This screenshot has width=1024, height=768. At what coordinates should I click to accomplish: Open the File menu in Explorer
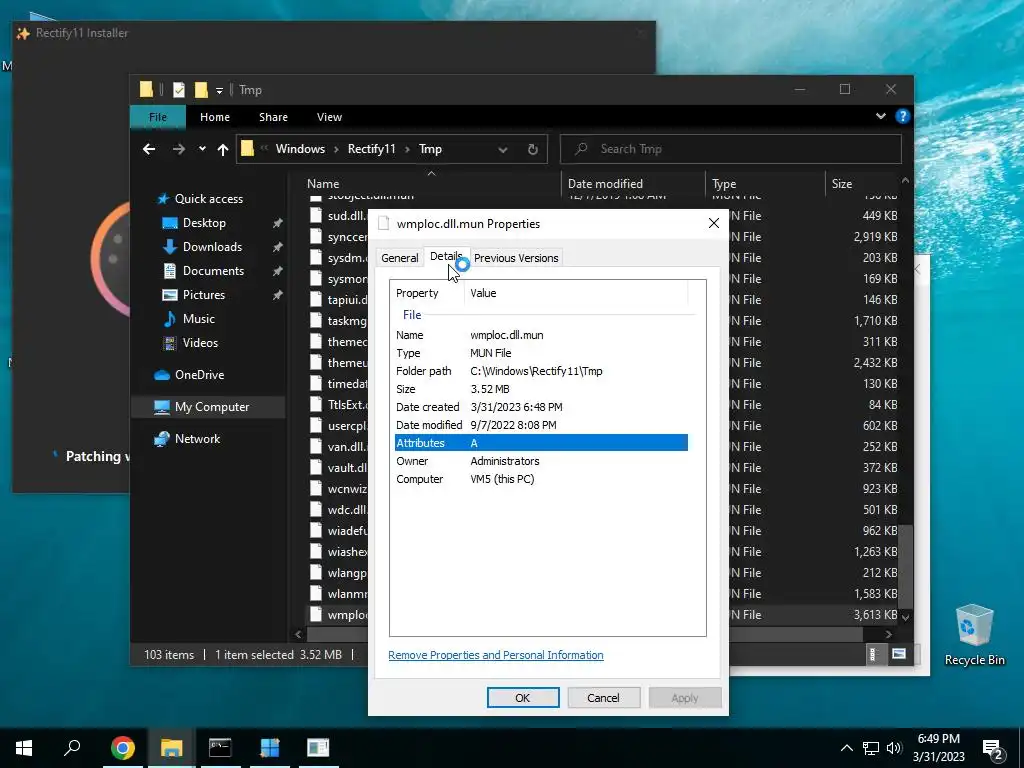(157, 117)
